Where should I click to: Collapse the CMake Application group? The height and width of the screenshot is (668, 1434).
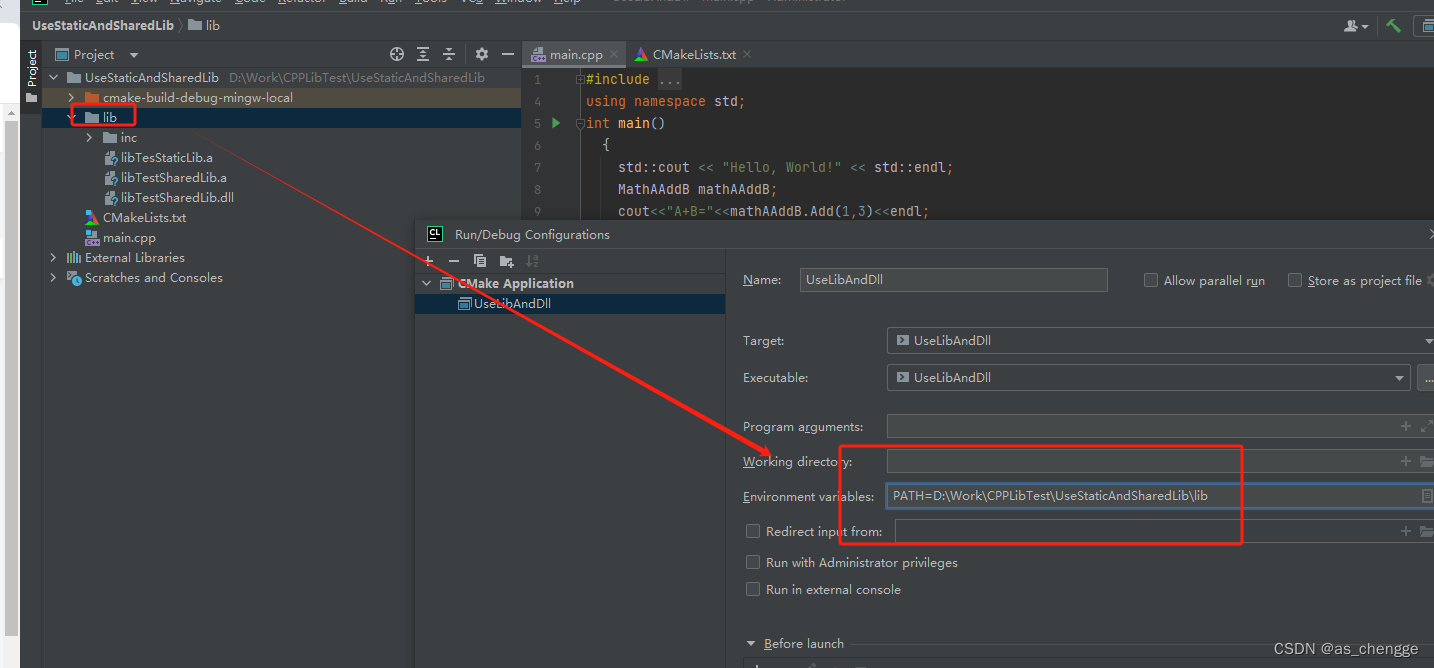[x=426, y=283]
